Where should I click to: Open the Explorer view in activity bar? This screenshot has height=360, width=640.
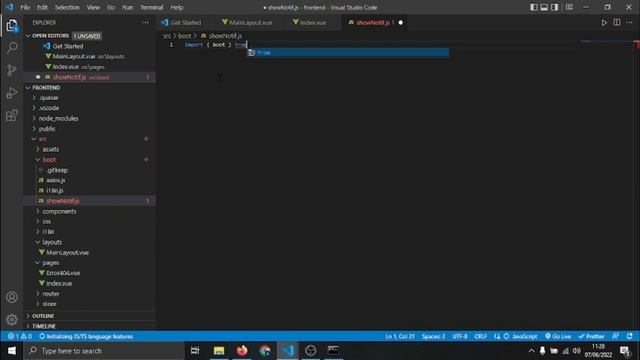pos(12,26)
